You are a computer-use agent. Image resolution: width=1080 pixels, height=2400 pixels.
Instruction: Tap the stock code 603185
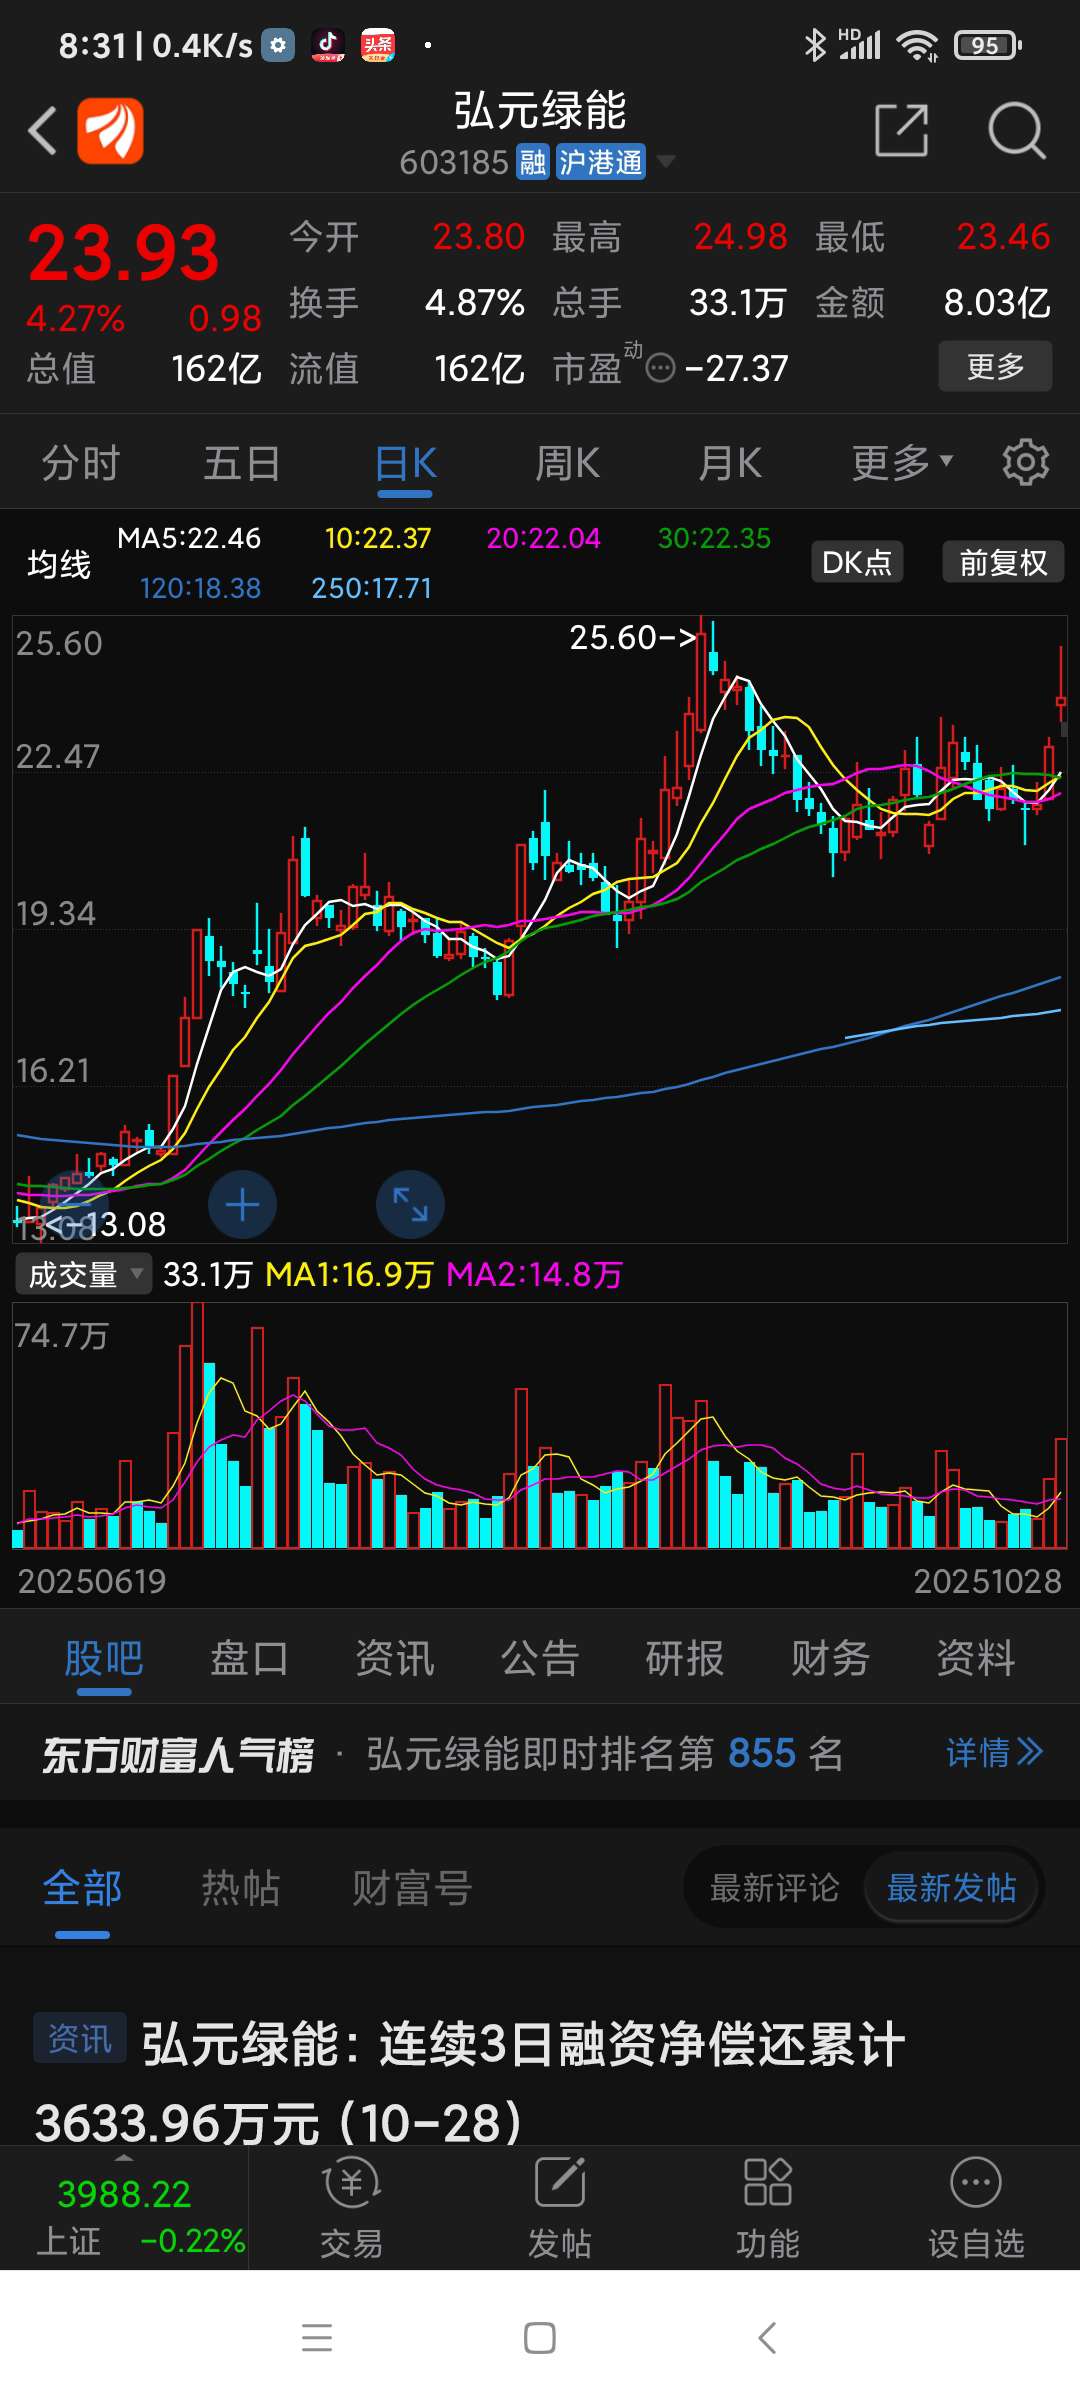[x=454, y=162]
